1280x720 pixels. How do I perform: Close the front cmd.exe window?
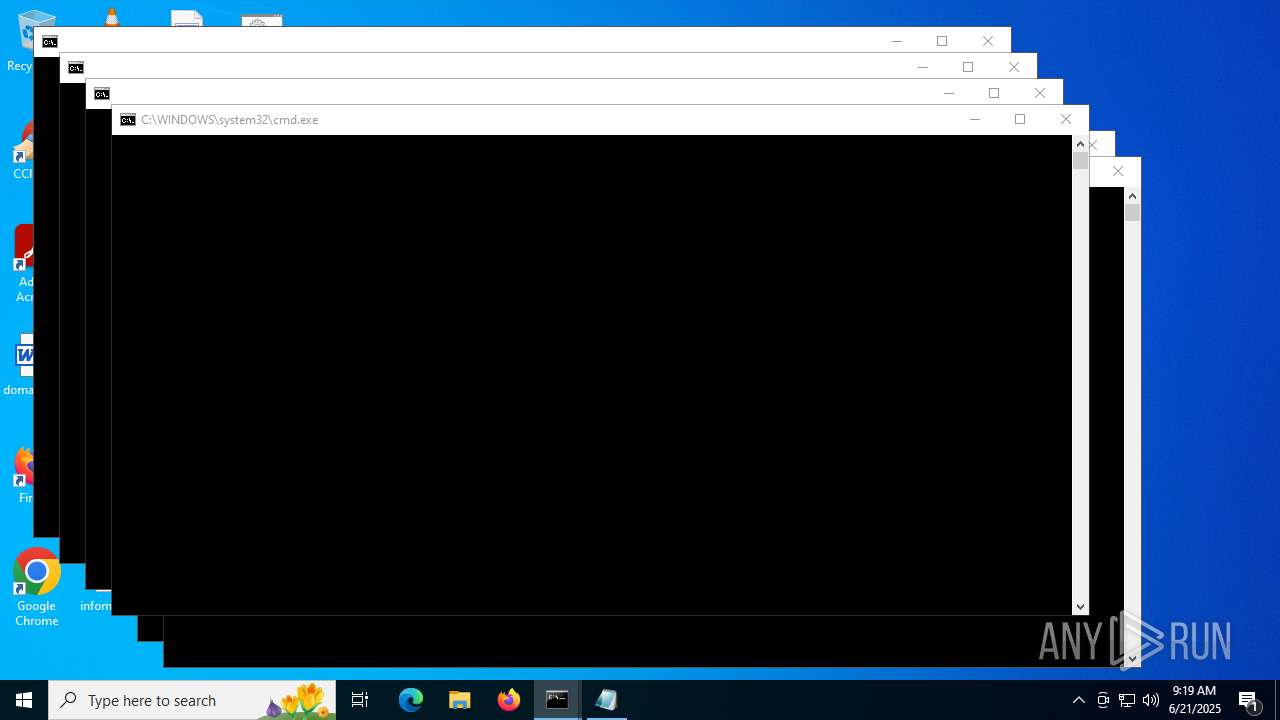click(1066, 120)
